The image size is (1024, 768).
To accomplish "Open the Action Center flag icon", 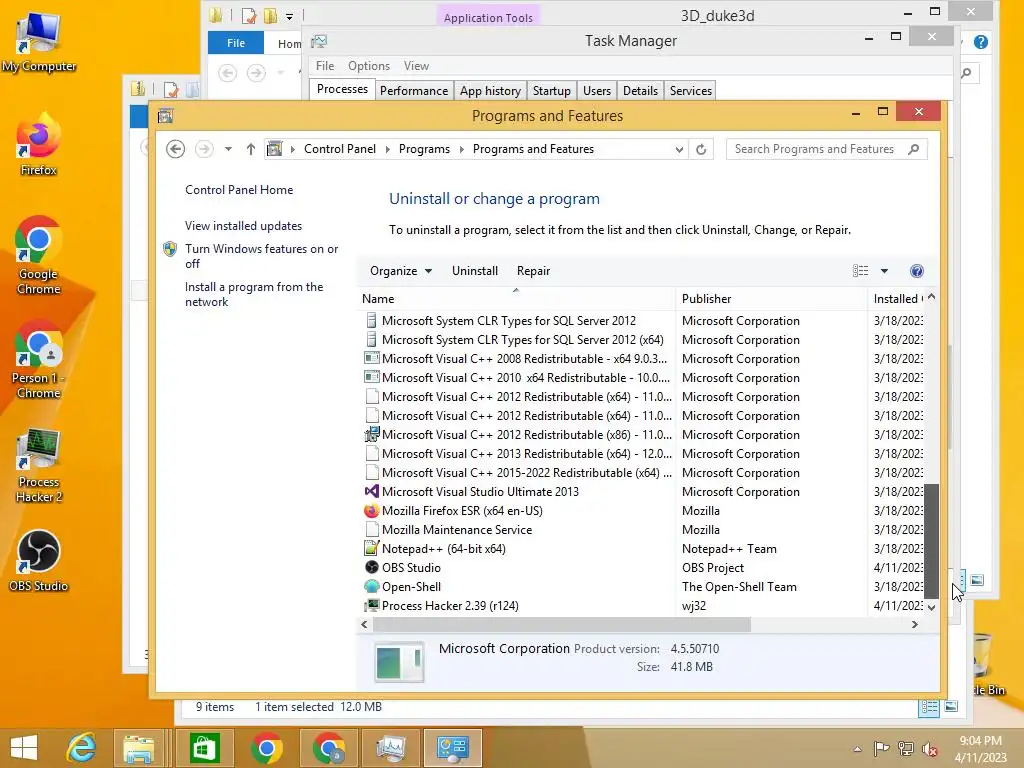I will 882,748.
